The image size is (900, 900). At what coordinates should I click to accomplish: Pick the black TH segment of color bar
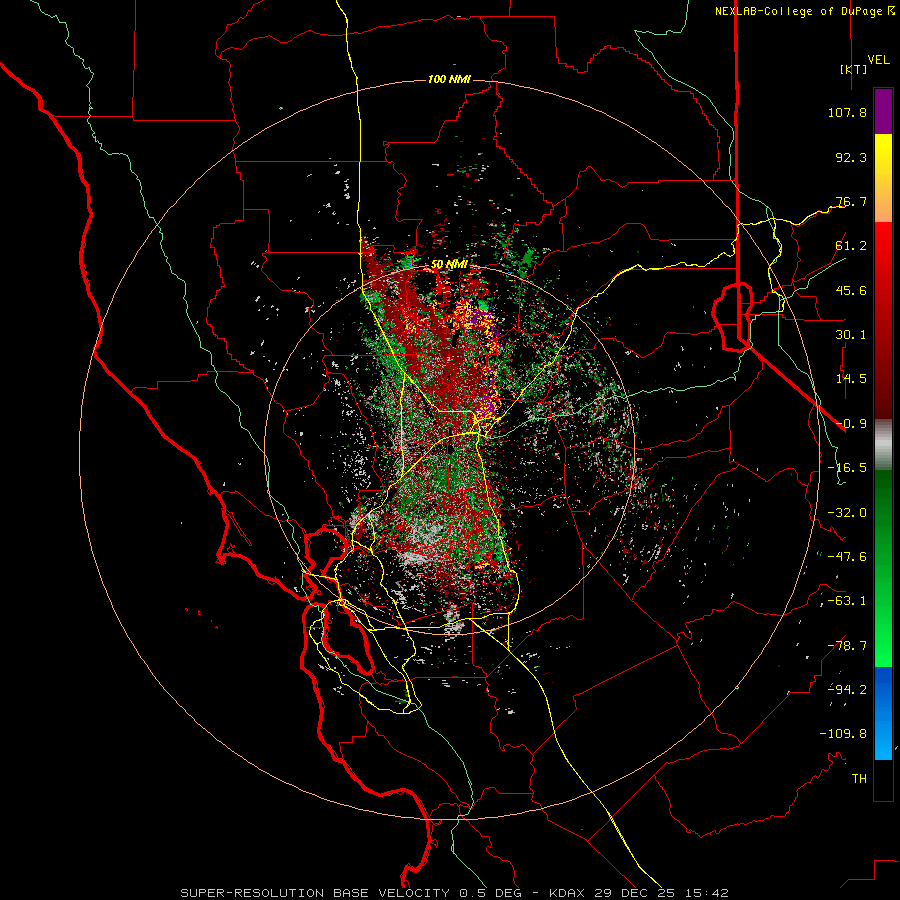pyautogui.click(x=883, y=780)
